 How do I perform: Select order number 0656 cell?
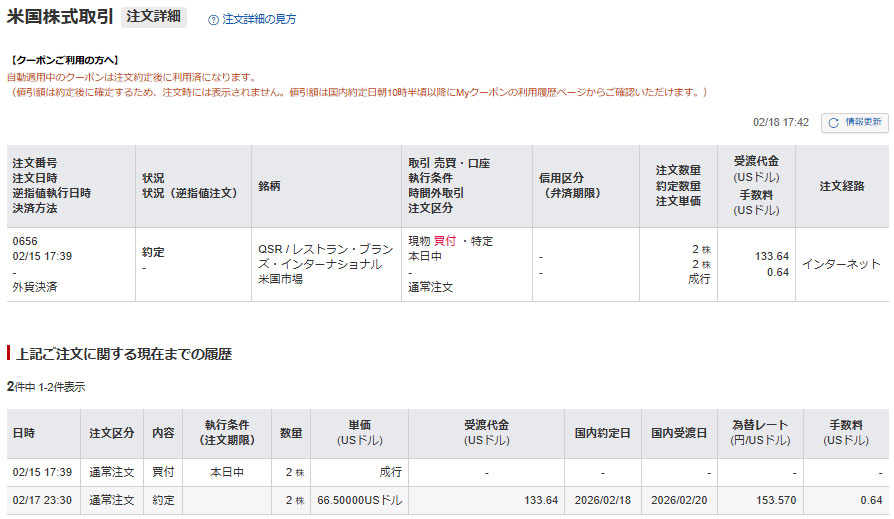25,241
